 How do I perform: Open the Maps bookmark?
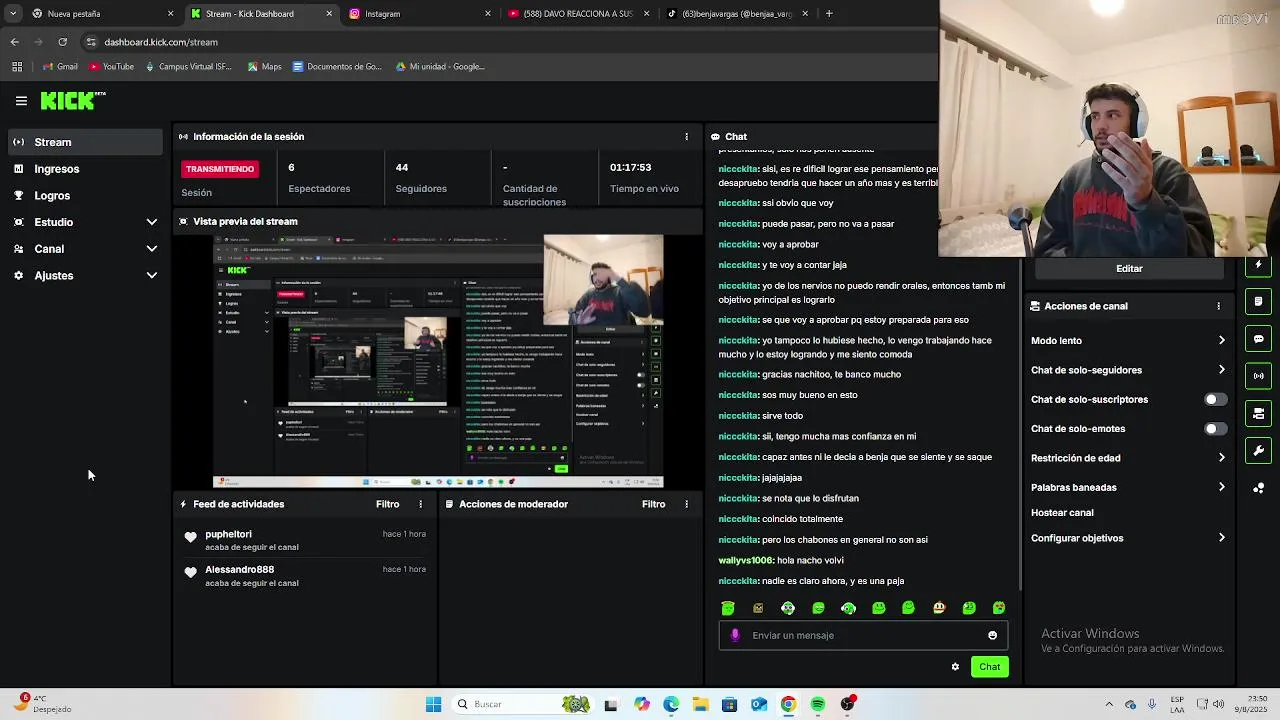pos(263,67)
